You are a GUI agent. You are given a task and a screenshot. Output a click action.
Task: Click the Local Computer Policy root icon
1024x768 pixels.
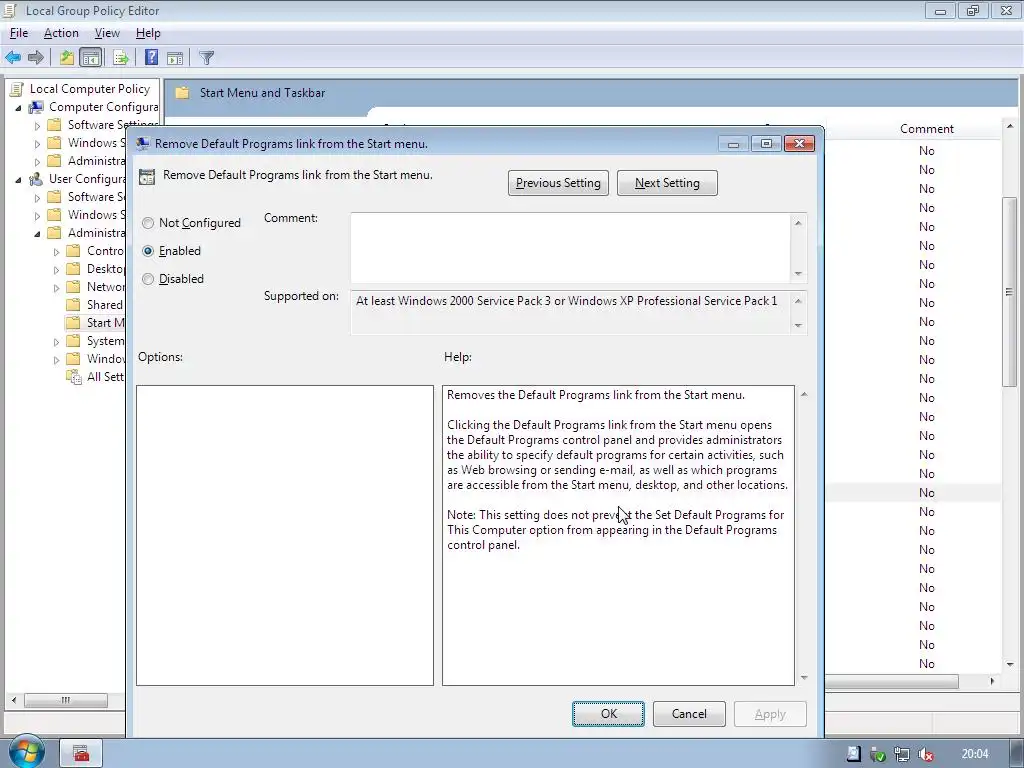(x=17, y=89)
